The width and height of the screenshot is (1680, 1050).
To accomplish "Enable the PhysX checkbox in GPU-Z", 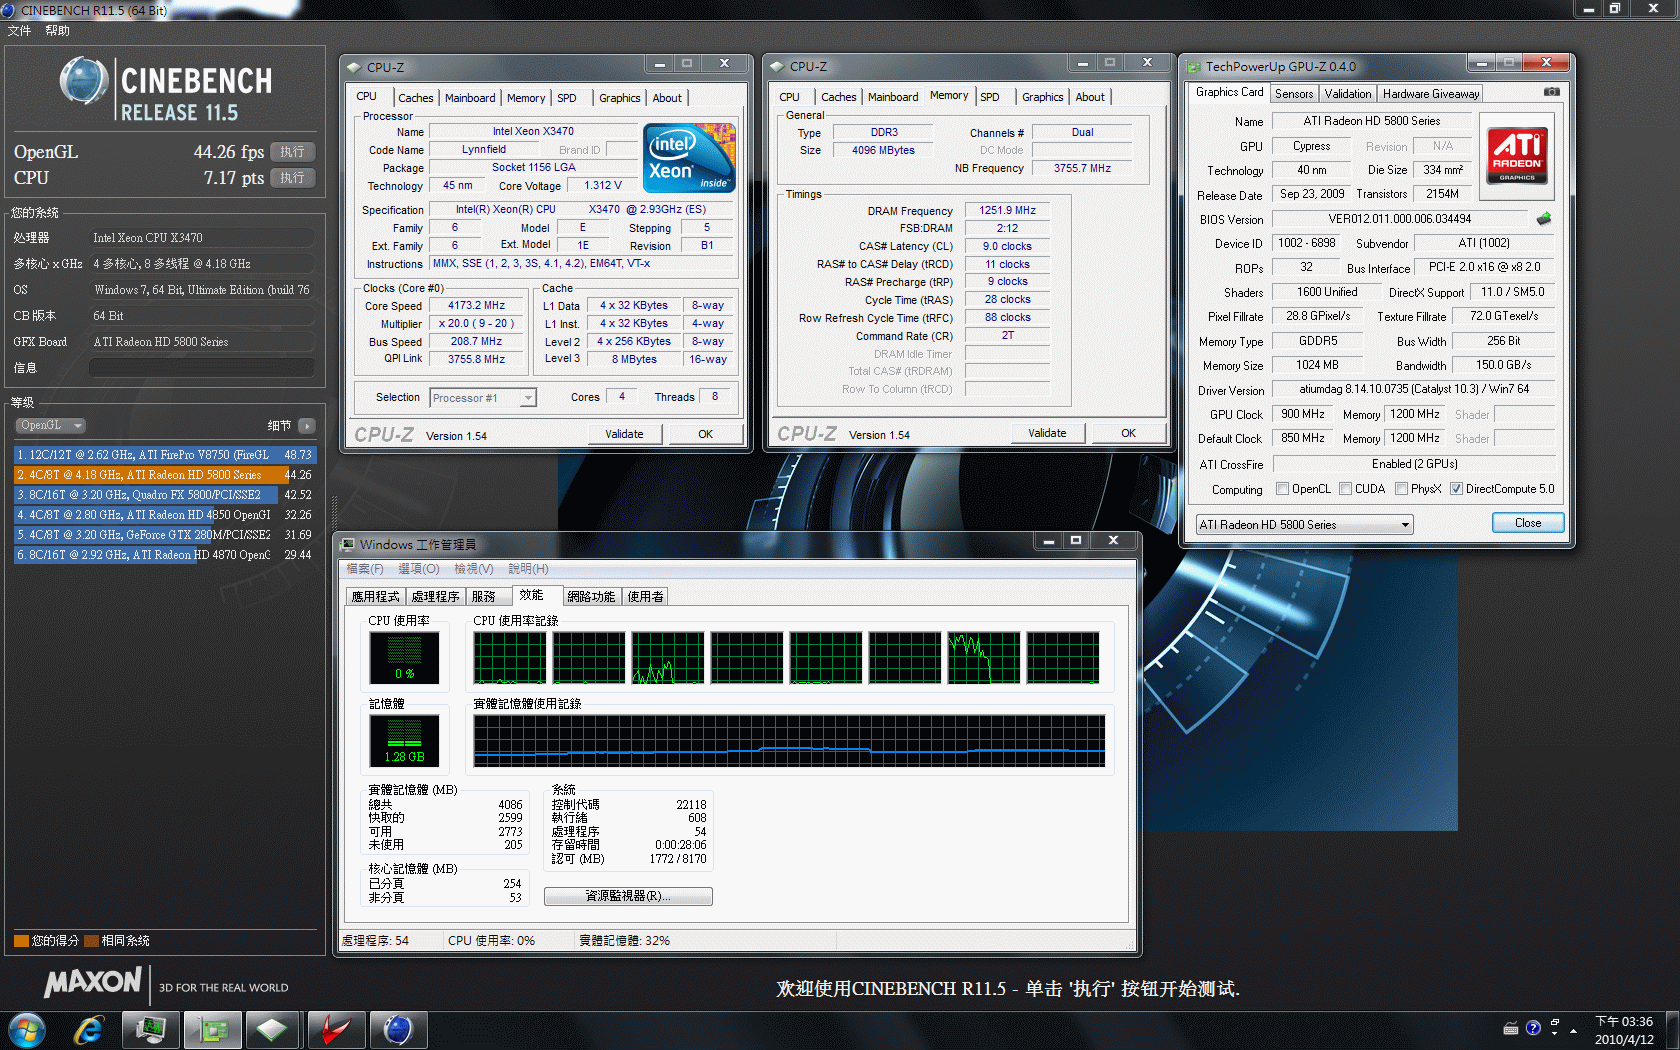I will point(1401,489).
